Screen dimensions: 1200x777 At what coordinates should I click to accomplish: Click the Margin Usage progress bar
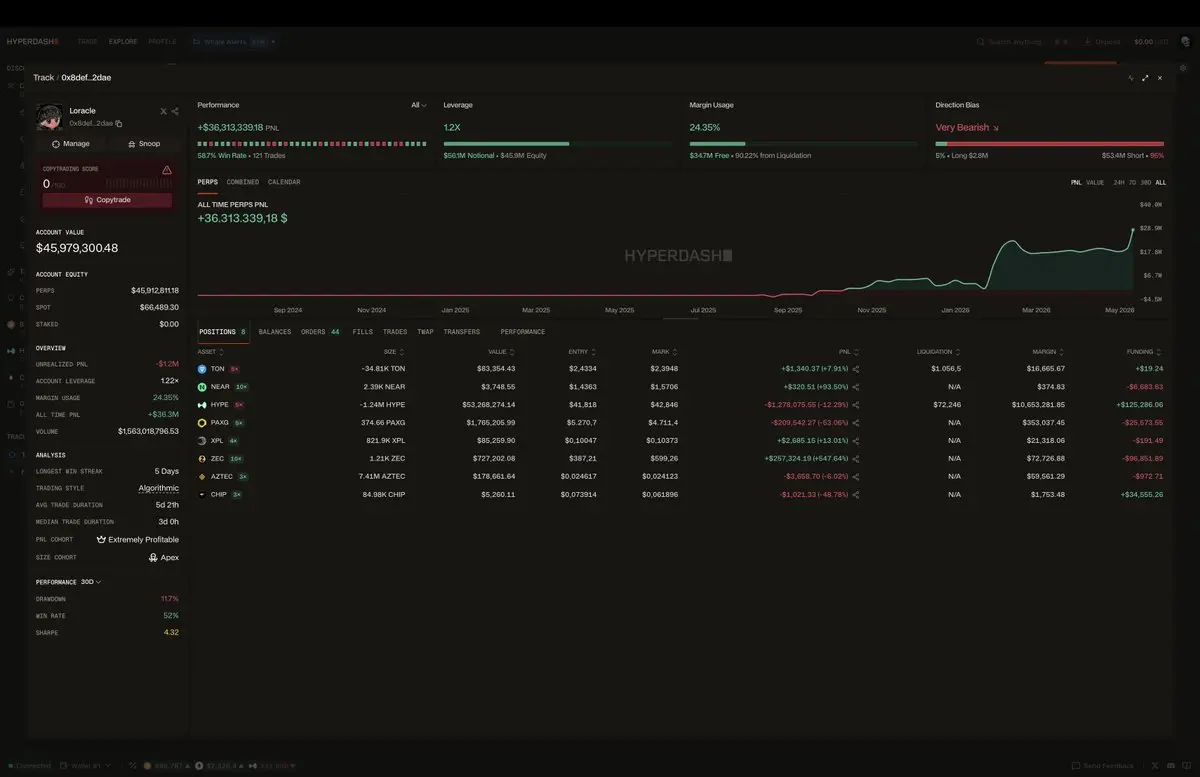click(803, 144)
